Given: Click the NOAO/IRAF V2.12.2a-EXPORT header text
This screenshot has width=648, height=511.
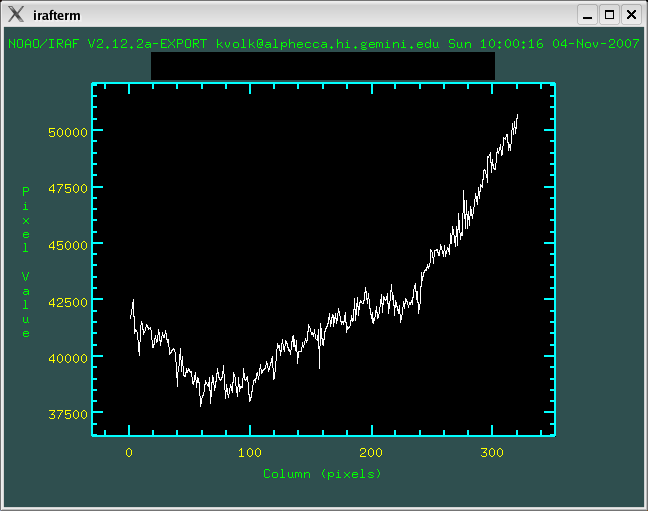Looking at the screenshot, I should click(x=107, y=44).
